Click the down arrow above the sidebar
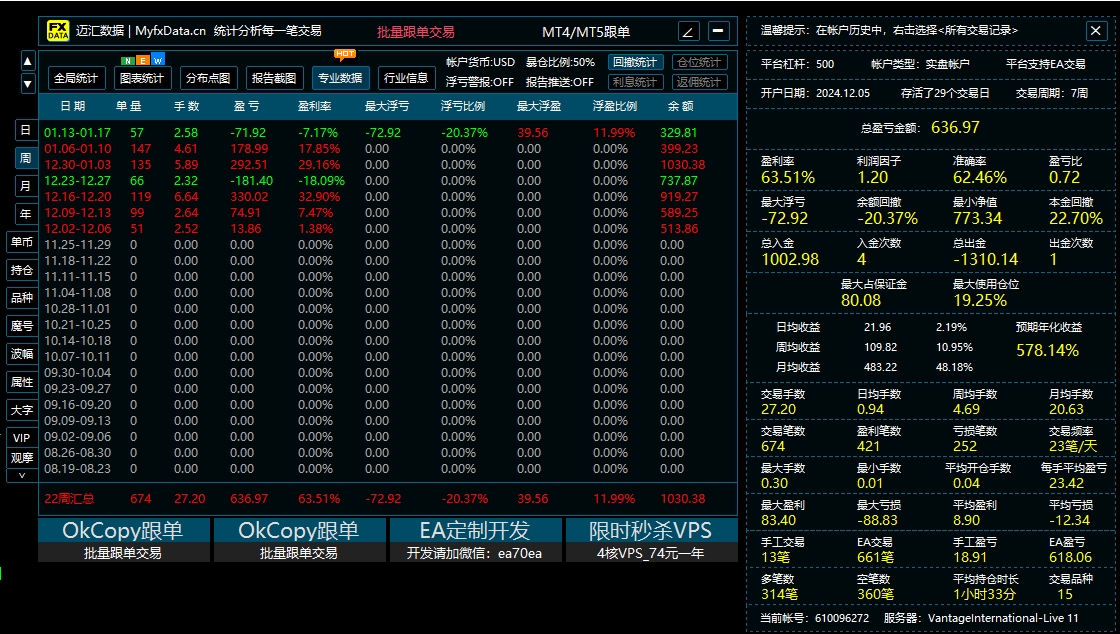This screenshot has height=634, width=1120. click(27, 84)
